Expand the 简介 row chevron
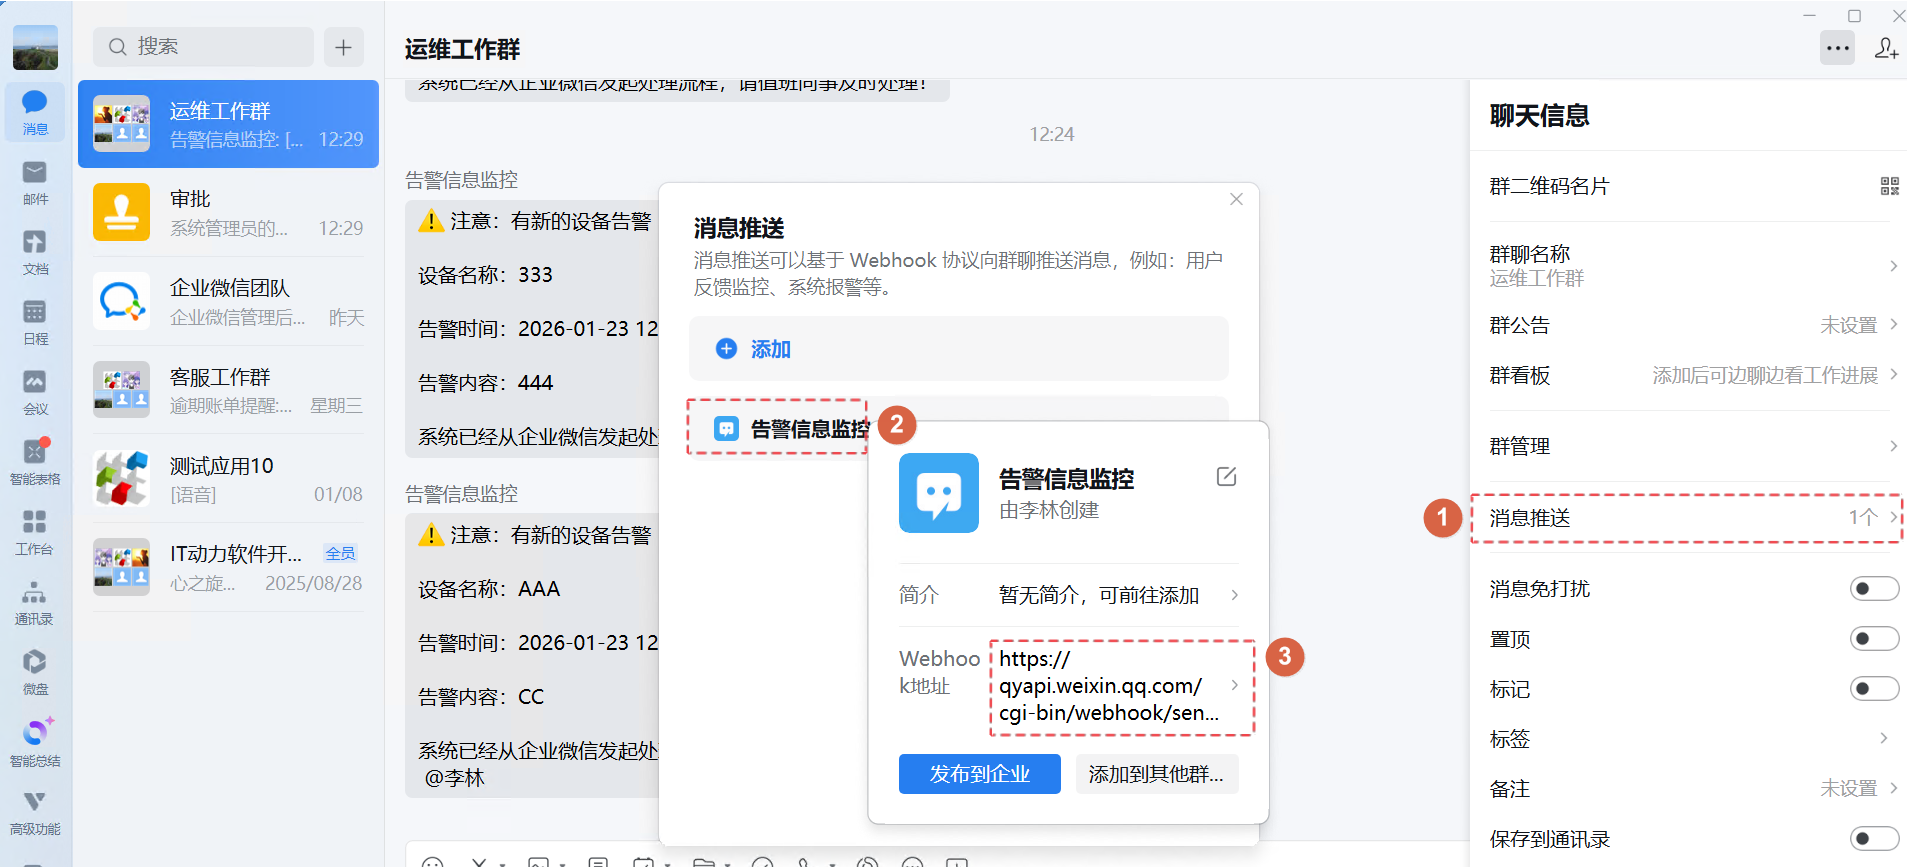This screenshot has height=867, width=1907. (1235, 595)
